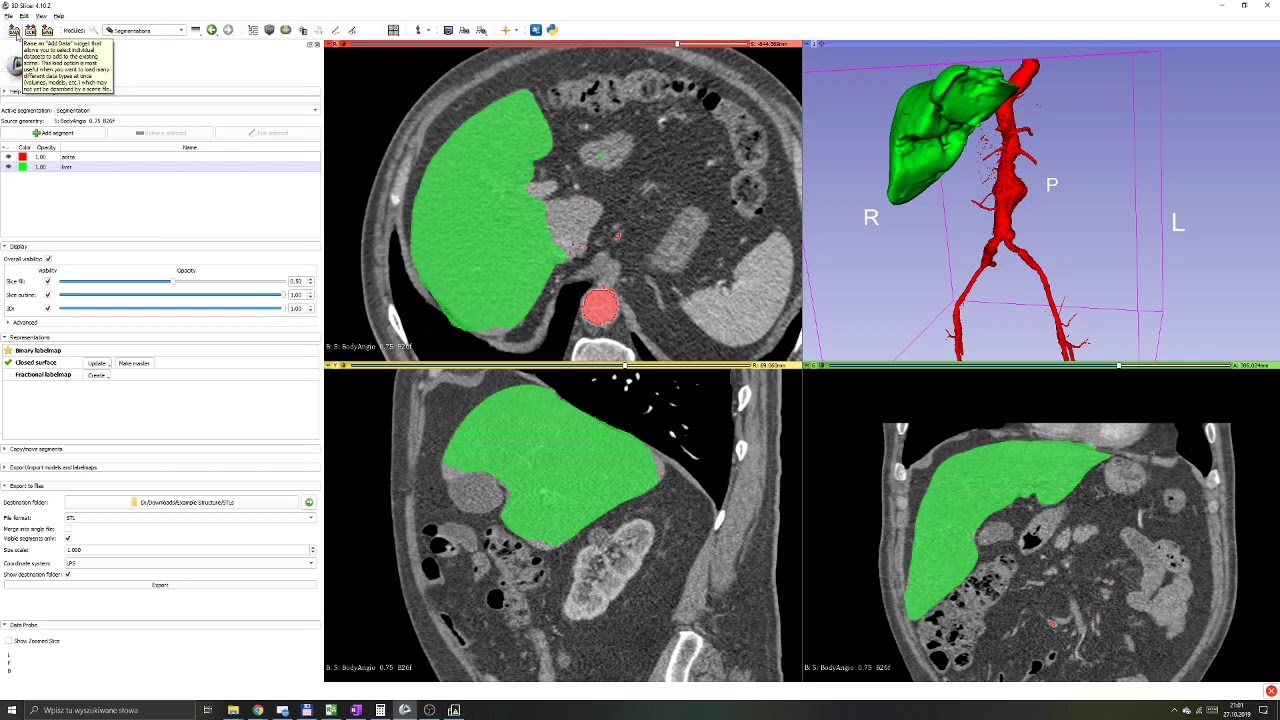Open the Segmentations module selector dropdown
The image size is (1280, 720).
coord(145,30)
